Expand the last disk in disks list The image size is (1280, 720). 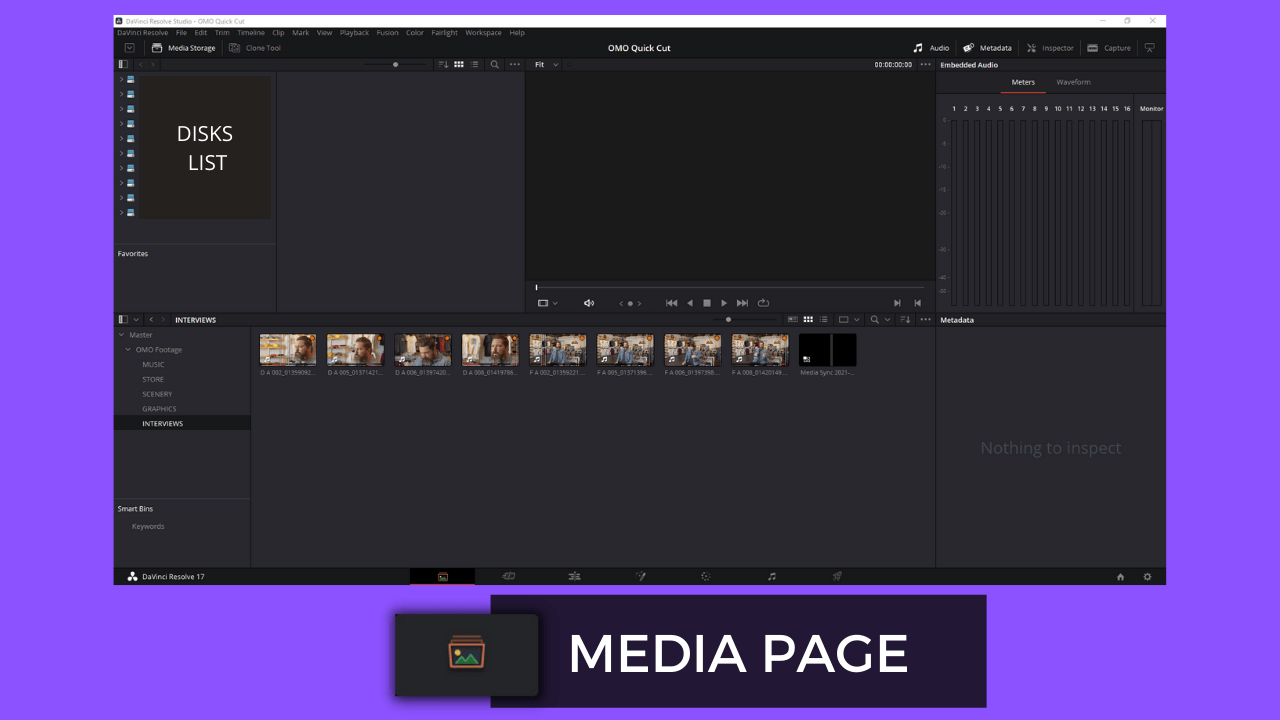pos(121,212)
